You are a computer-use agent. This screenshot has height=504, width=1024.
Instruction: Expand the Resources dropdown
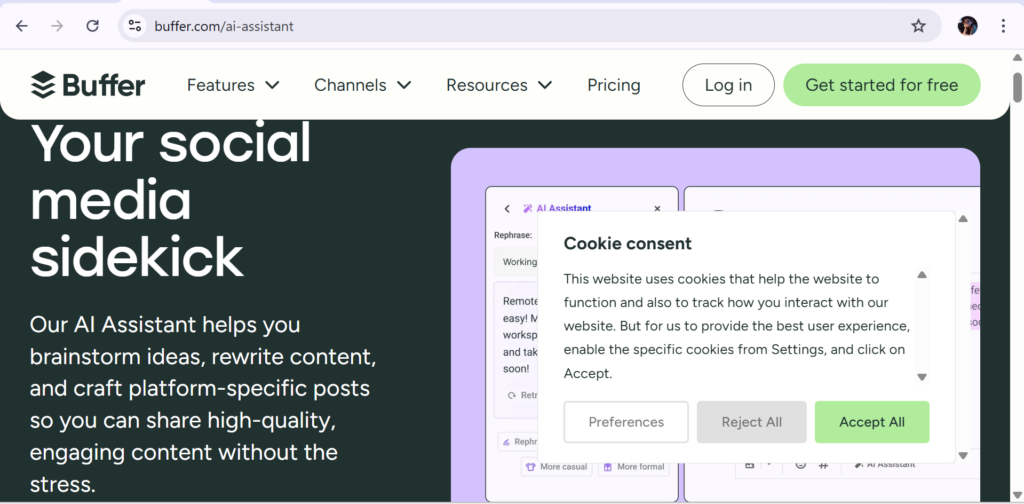[x=499, y=85]
